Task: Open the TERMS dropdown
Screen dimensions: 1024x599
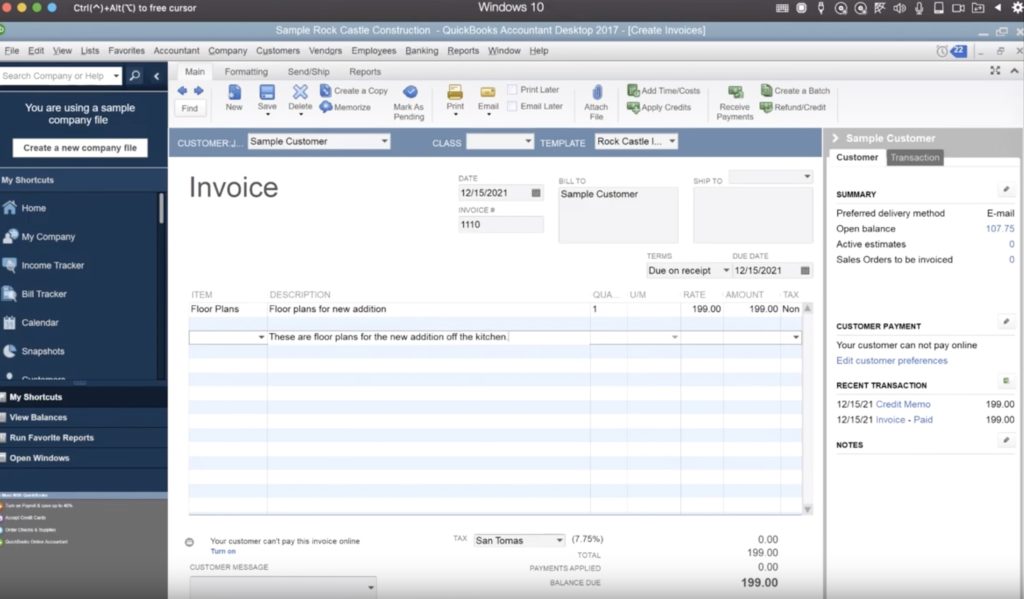Action: tap(726, 270)
